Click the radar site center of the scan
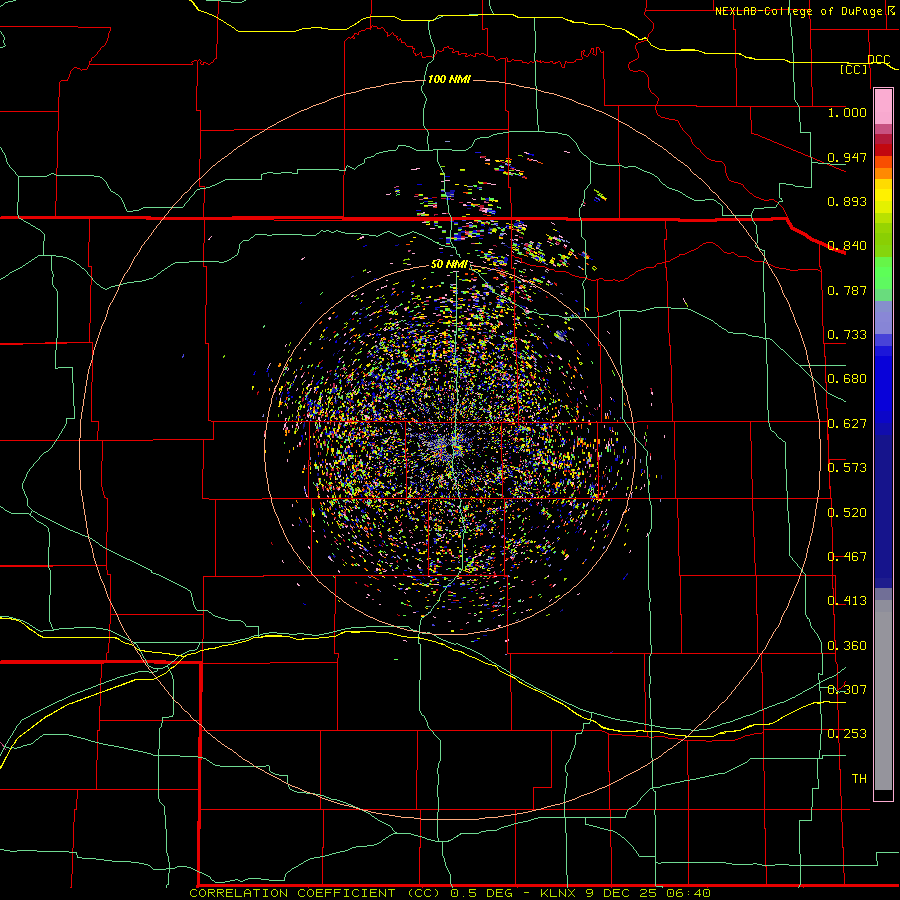The height and width of the screenshot is (900, 900). (x=449, y=448)
